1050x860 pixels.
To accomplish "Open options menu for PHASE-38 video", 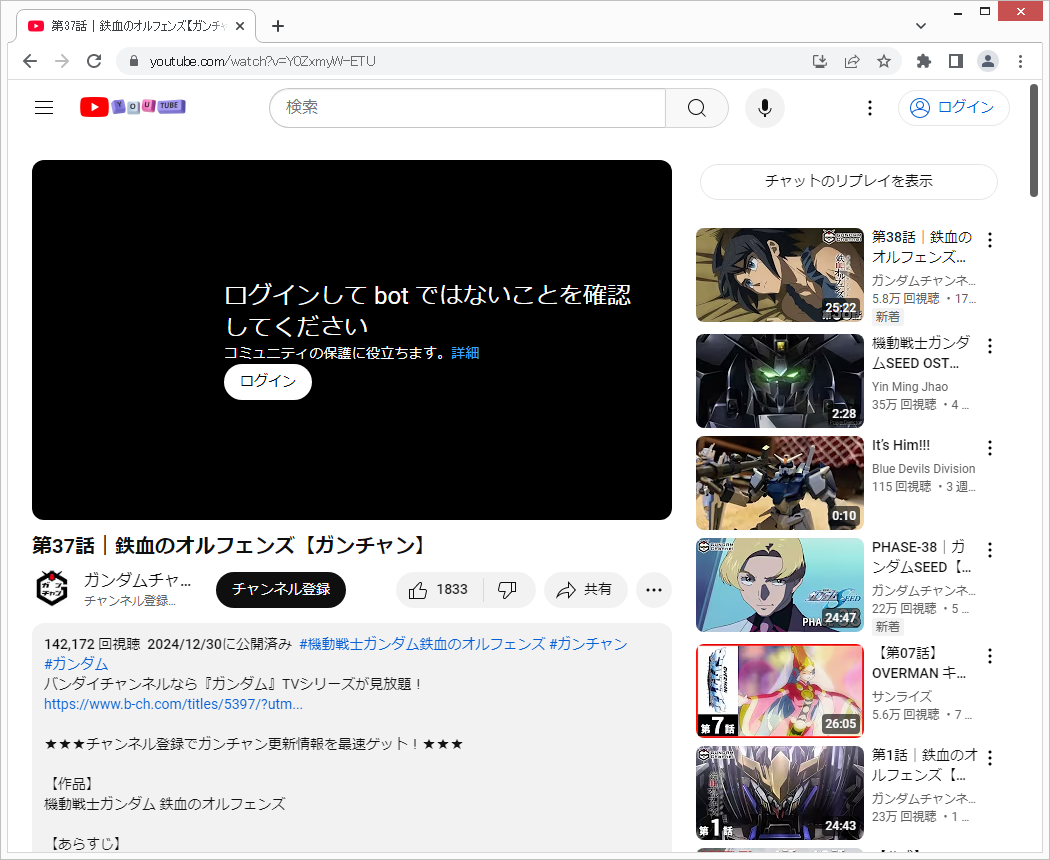I will (x=990, y=550).
